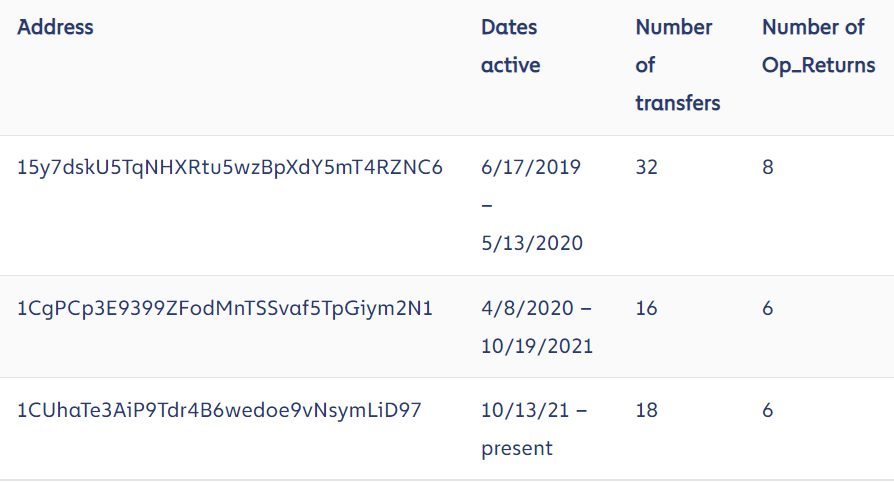Click the end date 10/19/2021
This screenshot has height=483, width=894.
537,347
